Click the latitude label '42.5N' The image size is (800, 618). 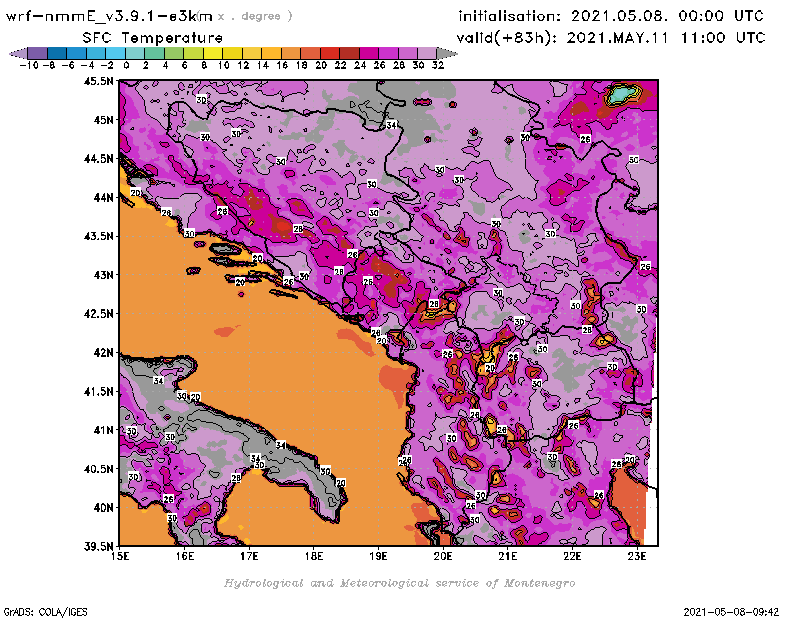[98, 314]
